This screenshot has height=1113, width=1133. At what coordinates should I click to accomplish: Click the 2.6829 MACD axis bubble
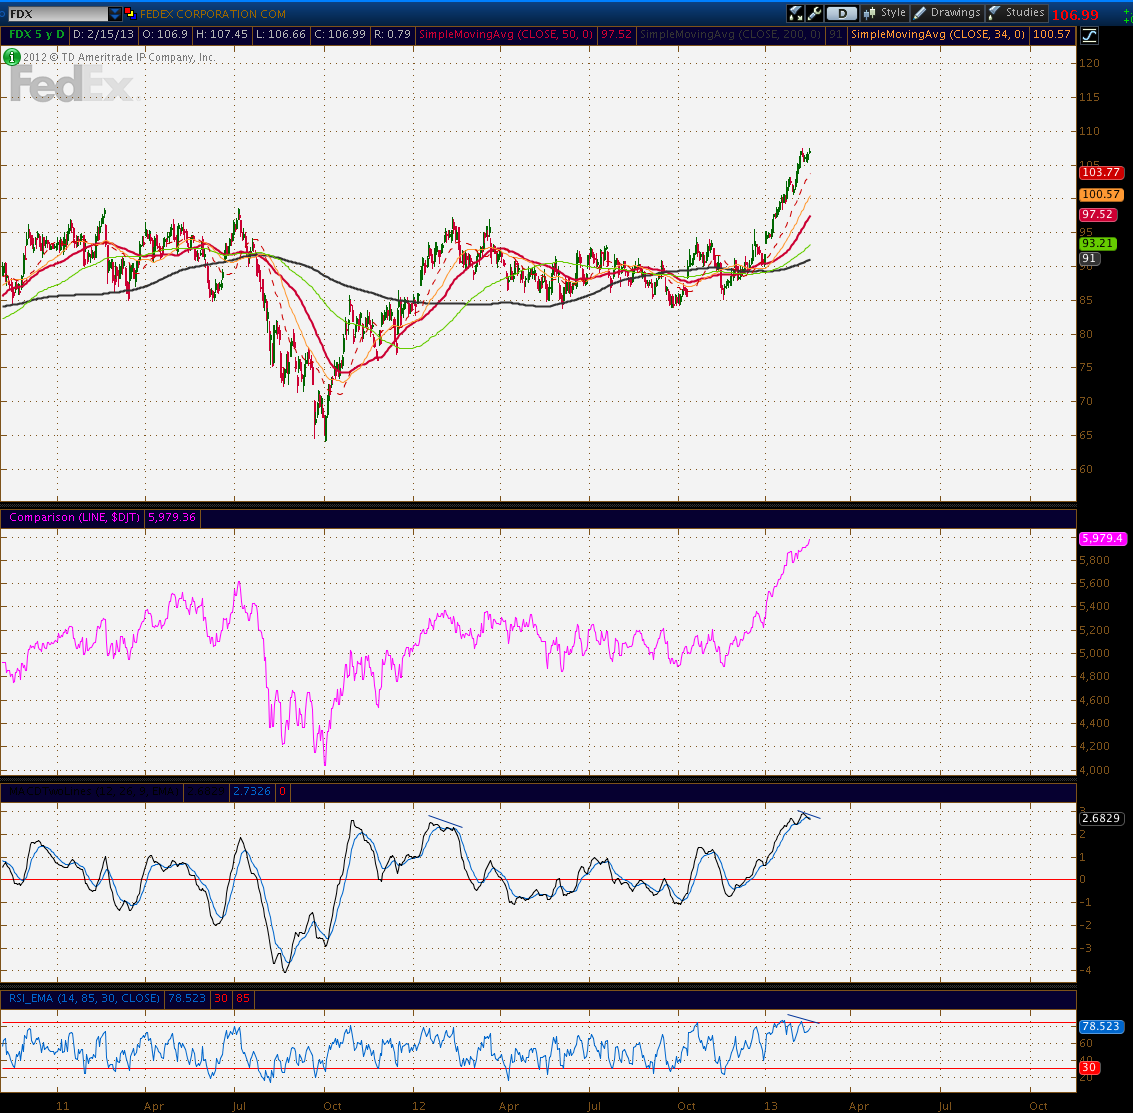pos(1101,818)
